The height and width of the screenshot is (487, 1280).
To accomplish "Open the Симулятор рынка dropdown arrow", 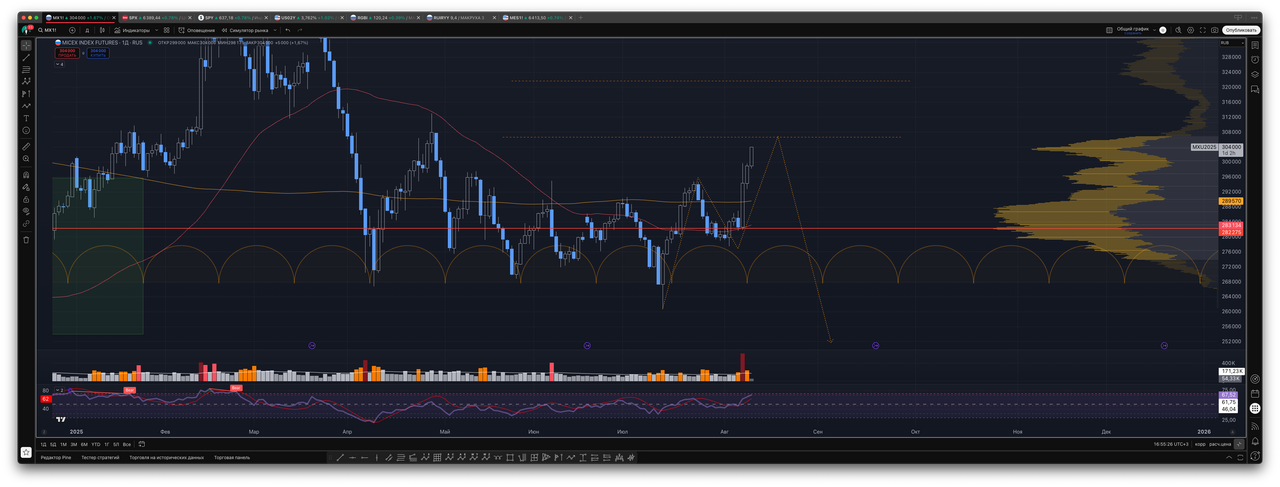I will tap(273, 30).
